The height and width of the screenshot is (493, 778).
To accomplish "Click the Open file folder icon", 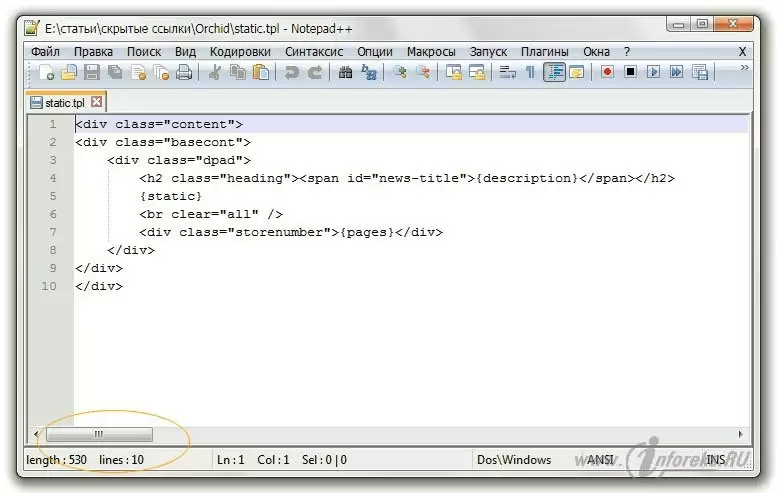I will 68,72.
